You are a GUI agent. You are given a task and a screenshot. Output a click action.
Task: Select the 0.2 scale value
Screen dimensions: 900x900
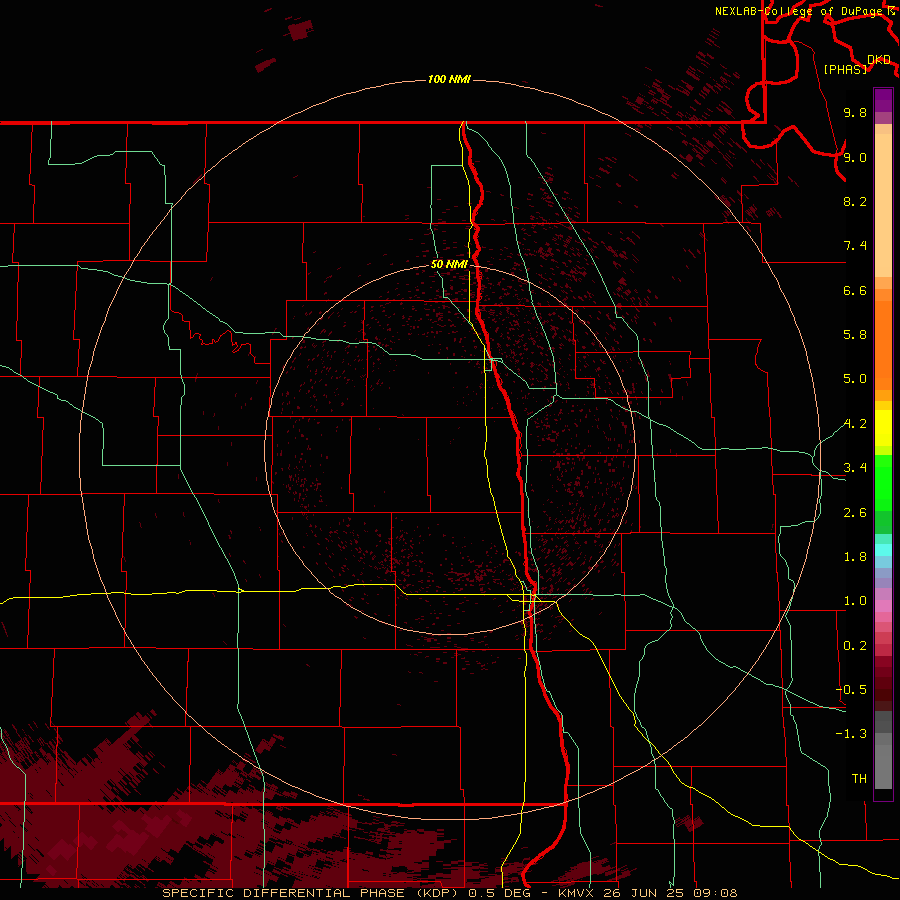855,646
